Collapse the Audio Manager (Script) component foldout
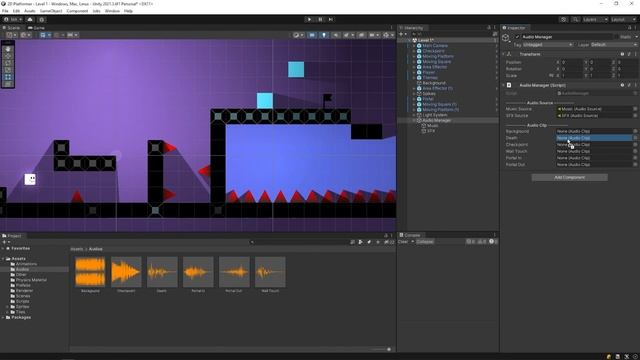 pos(503,85)
